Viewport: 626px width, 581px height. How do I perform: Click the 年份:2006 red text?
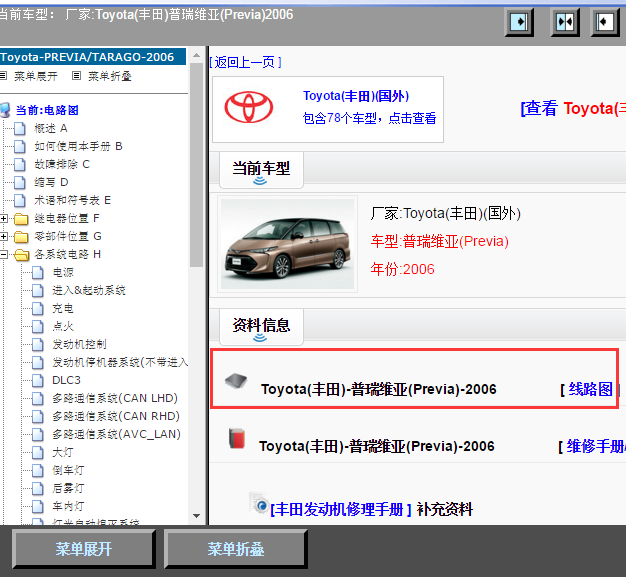pyautogui.click(x=402, y=270)
